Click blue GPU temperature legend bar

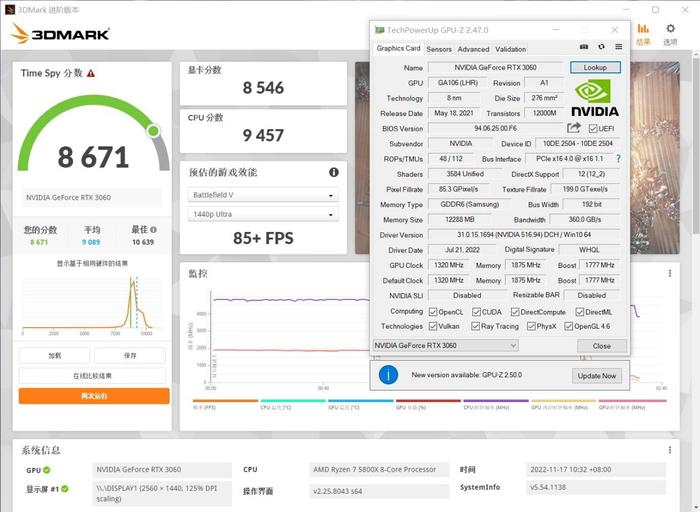(x=361, y=401)
